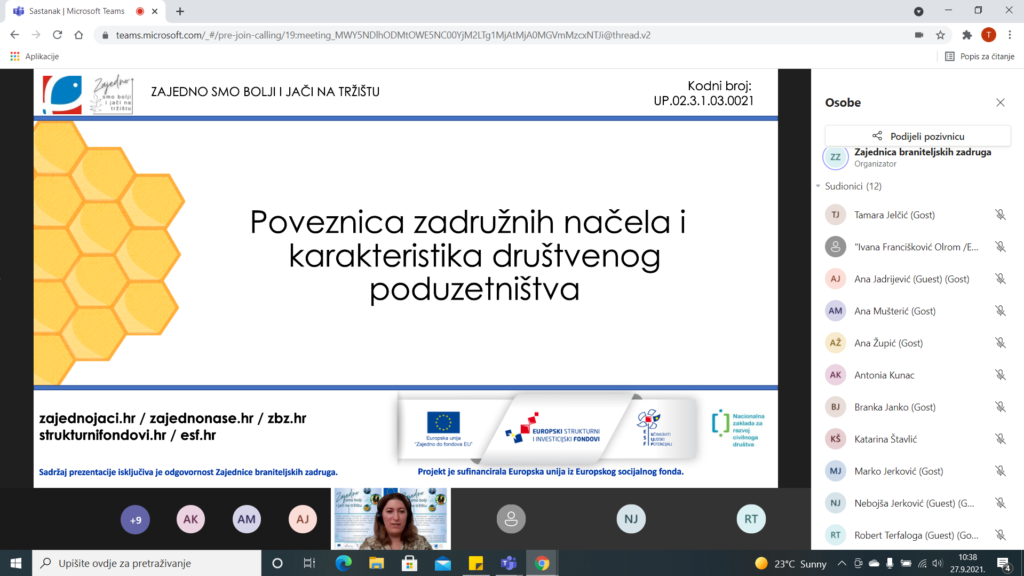The image size is (1024, 576).
Task: Toggle mute icon for Tamara Jelčić
Action: (1000, 215)
